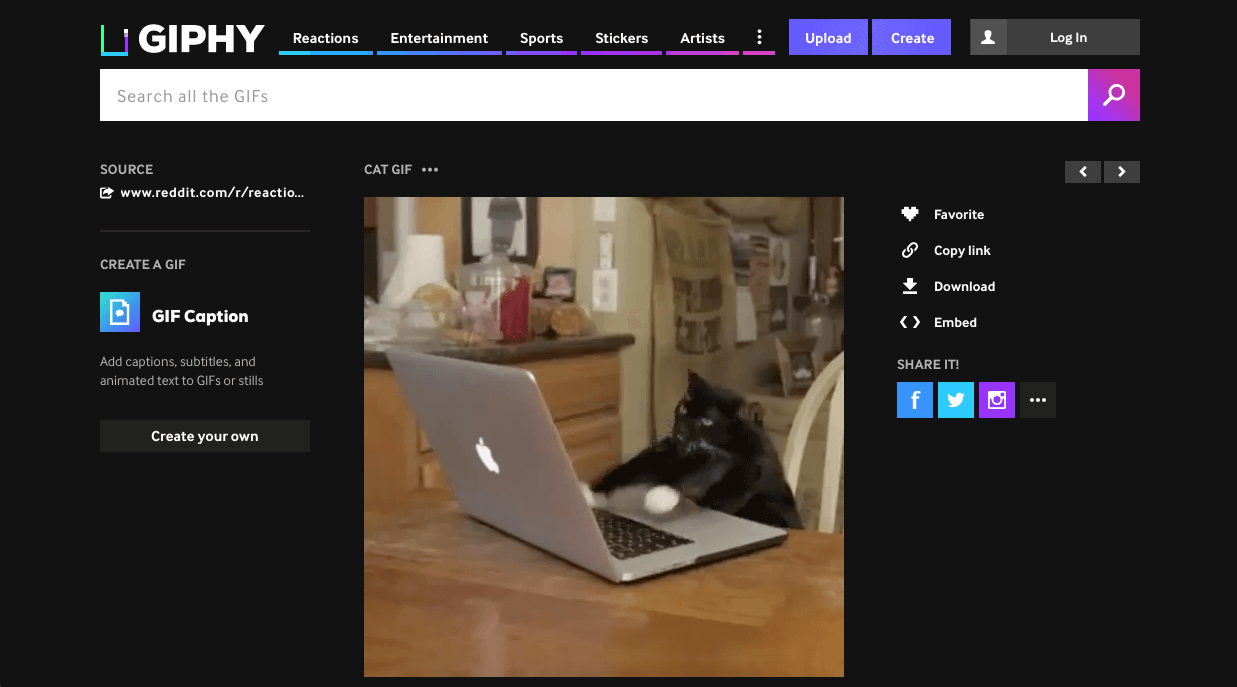The image size is (1237, 687).
Task: Open the Entertainment category
Action: [x=439, y=38]
